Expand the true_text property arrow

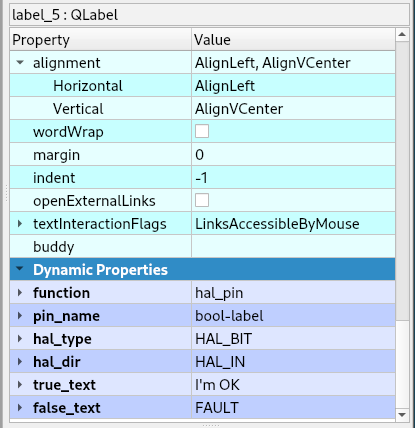point(20,385)
